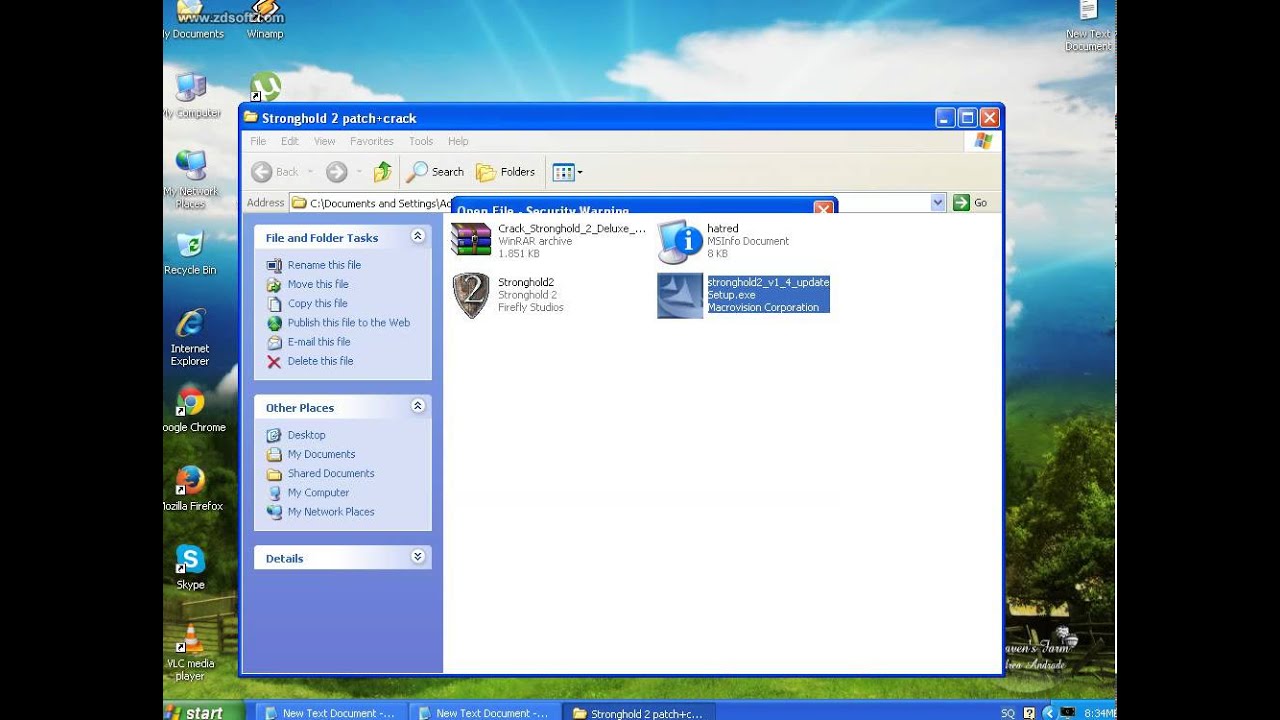1280x720 pixels.
Task: Click Publish this file to the Web
Action: [349, 322]
